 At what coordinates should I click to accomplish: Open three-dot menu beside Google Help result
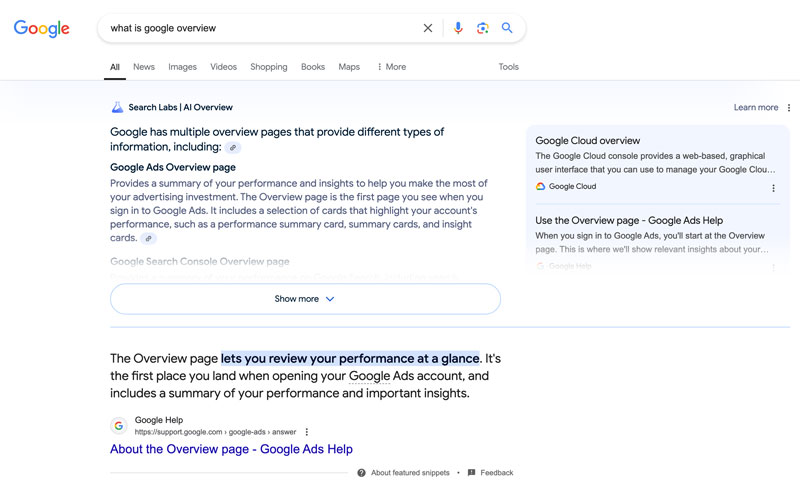307,432
